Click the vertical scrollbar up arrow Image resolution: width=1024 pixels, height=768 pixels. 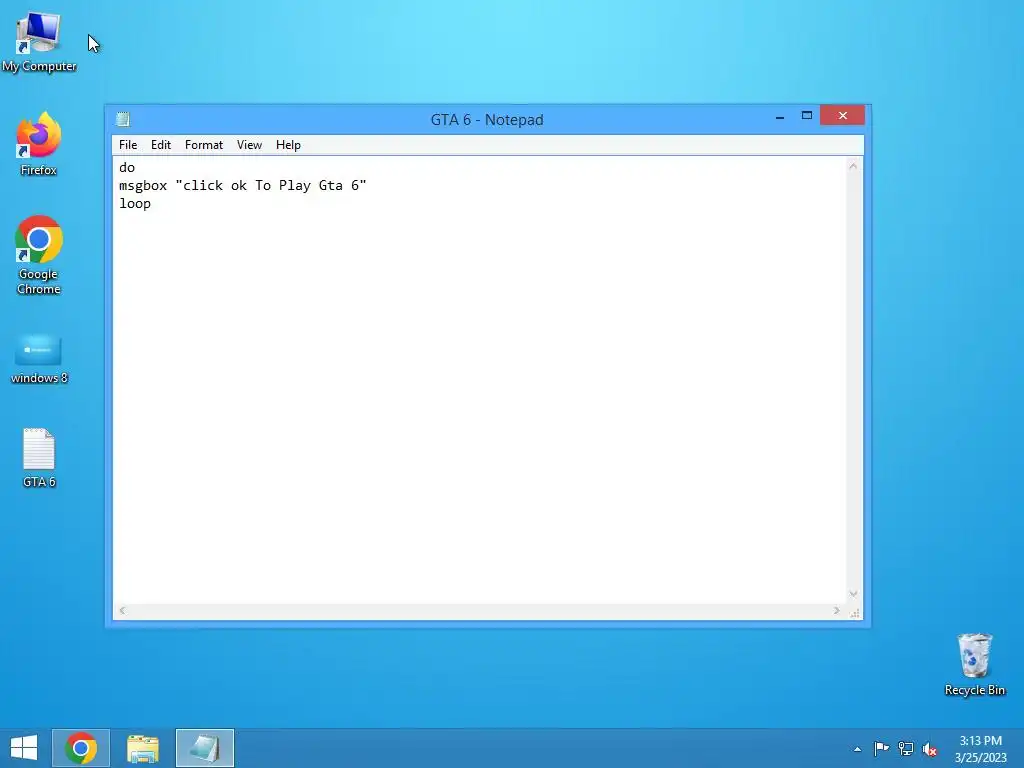tap(853, 166)
